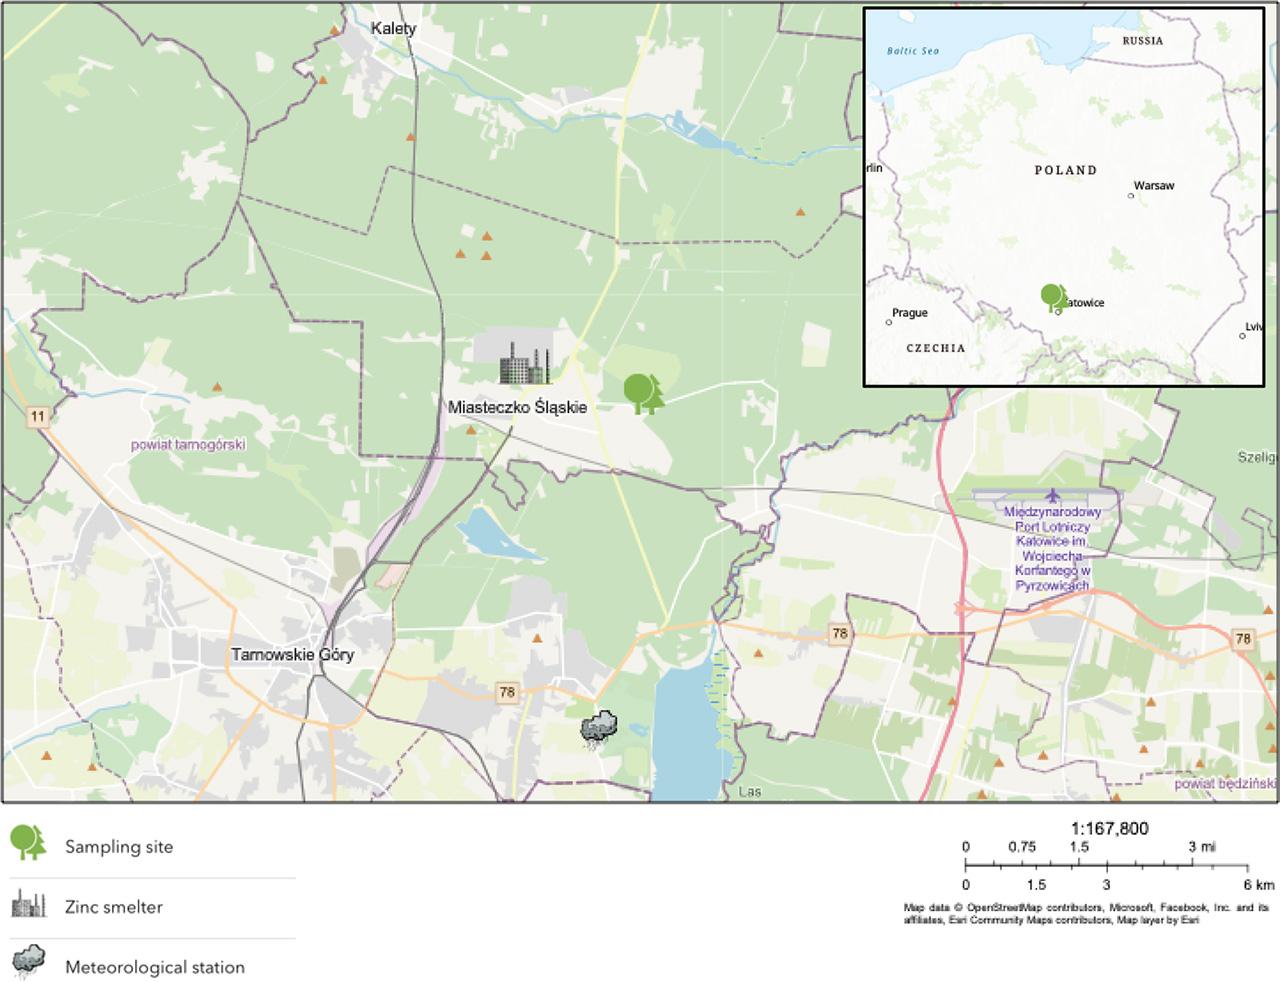Click the Prague label on inset map
1280x982 pixels.
909,313
